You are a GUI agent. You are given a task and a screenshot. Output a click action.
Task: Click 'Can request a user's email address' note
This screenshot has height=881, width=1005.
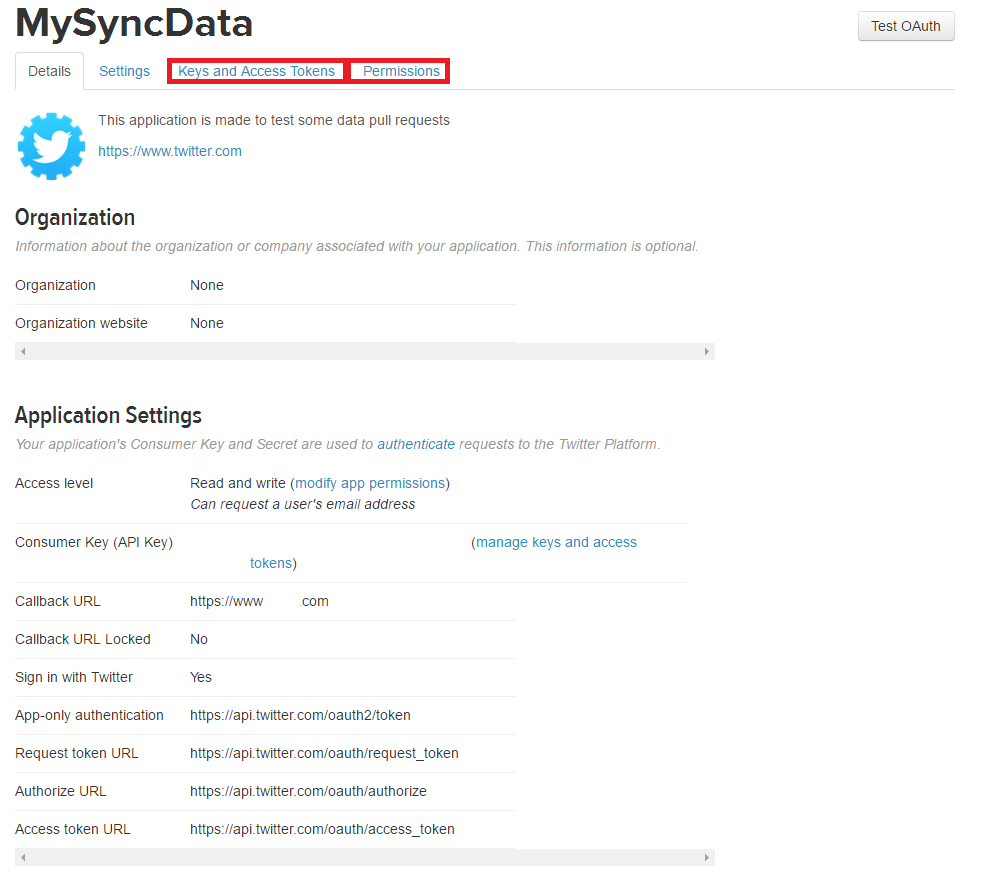303,504
